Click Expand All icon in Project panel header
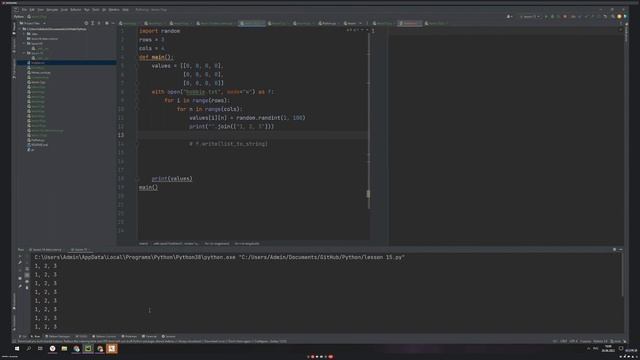Image resolution: width=640 pixels, height=360 pixels. tap(93, 23)
